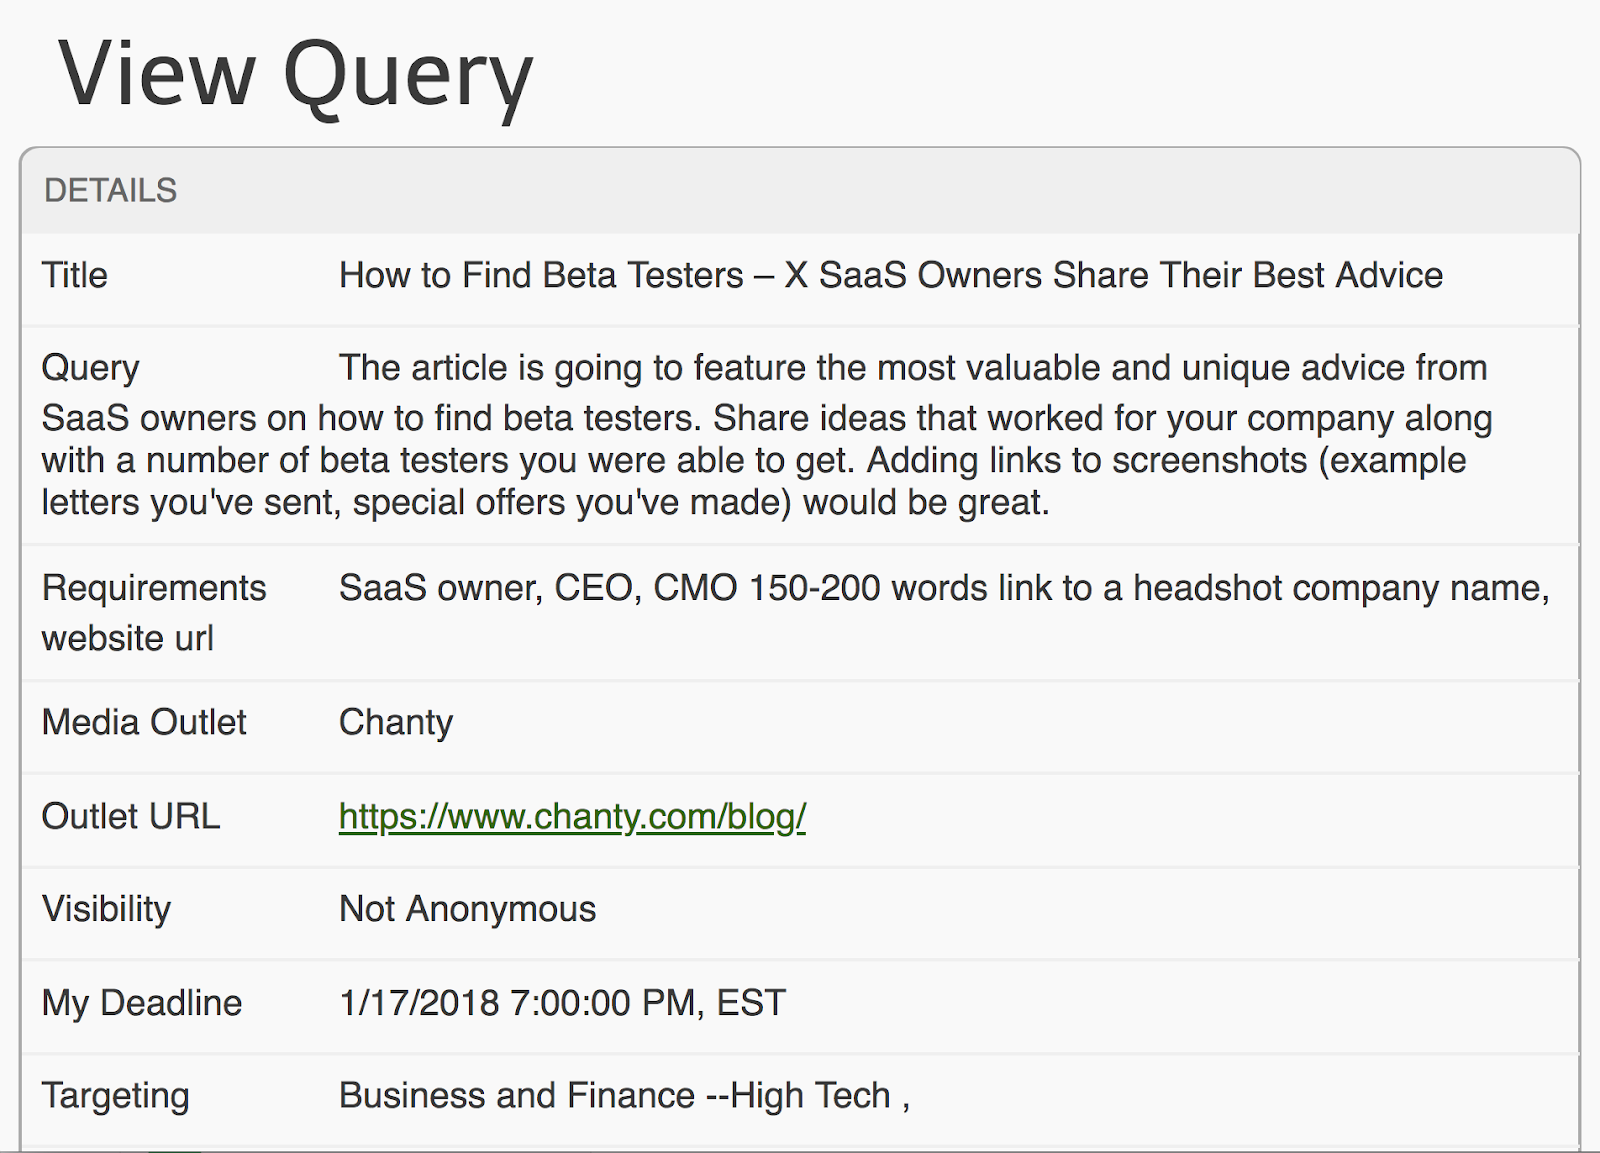The image size is (1600, 1153).
Task: Select the DETAILS panel header
Action: click(x=800, y=190)
